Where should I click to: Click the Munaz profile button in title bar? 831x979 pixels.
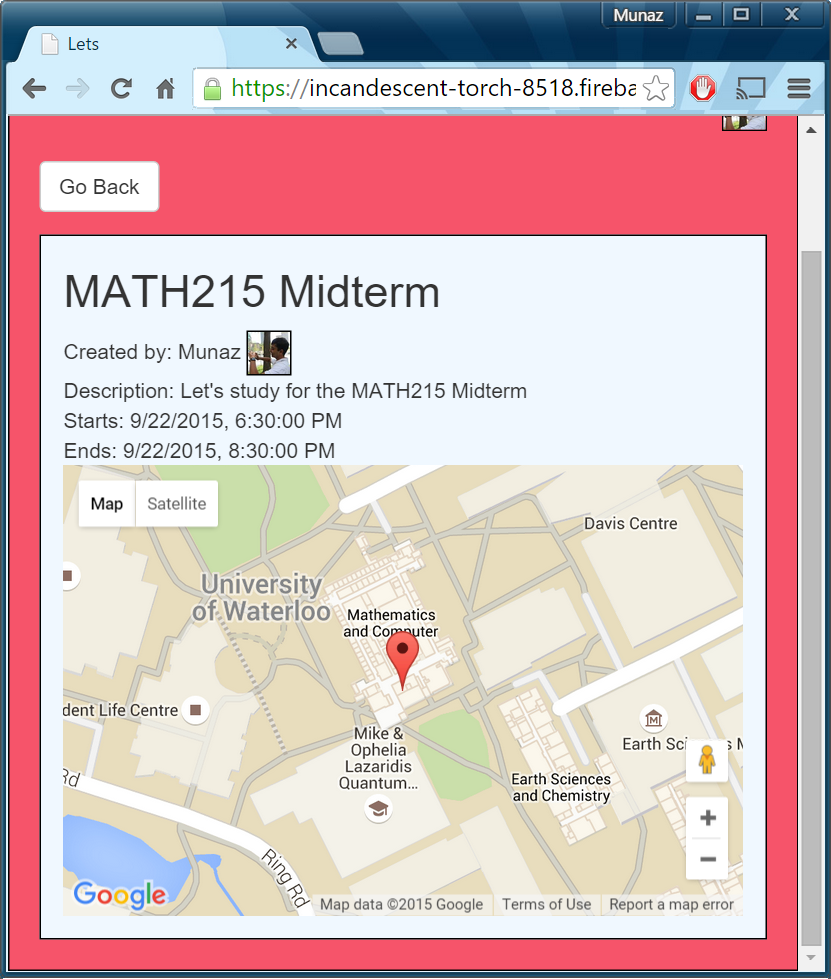(x=638, y=15)
